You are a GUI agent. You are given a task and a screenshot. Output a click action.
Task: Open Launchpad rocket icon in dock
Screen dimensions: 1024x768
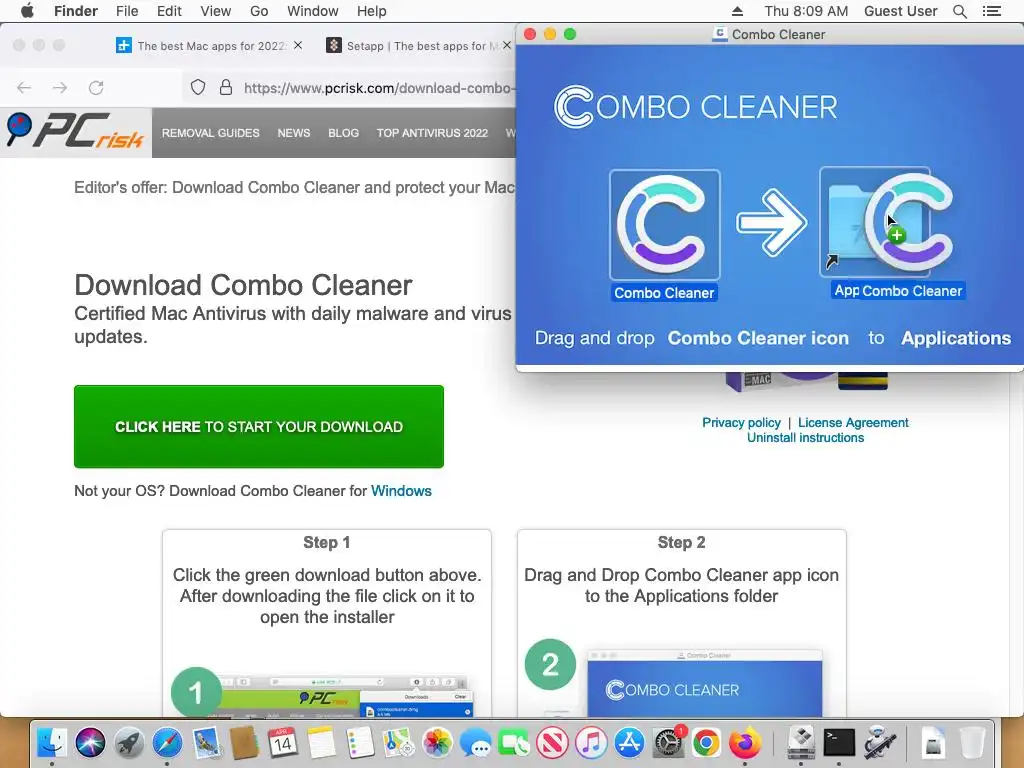click(x=129, y=743)
